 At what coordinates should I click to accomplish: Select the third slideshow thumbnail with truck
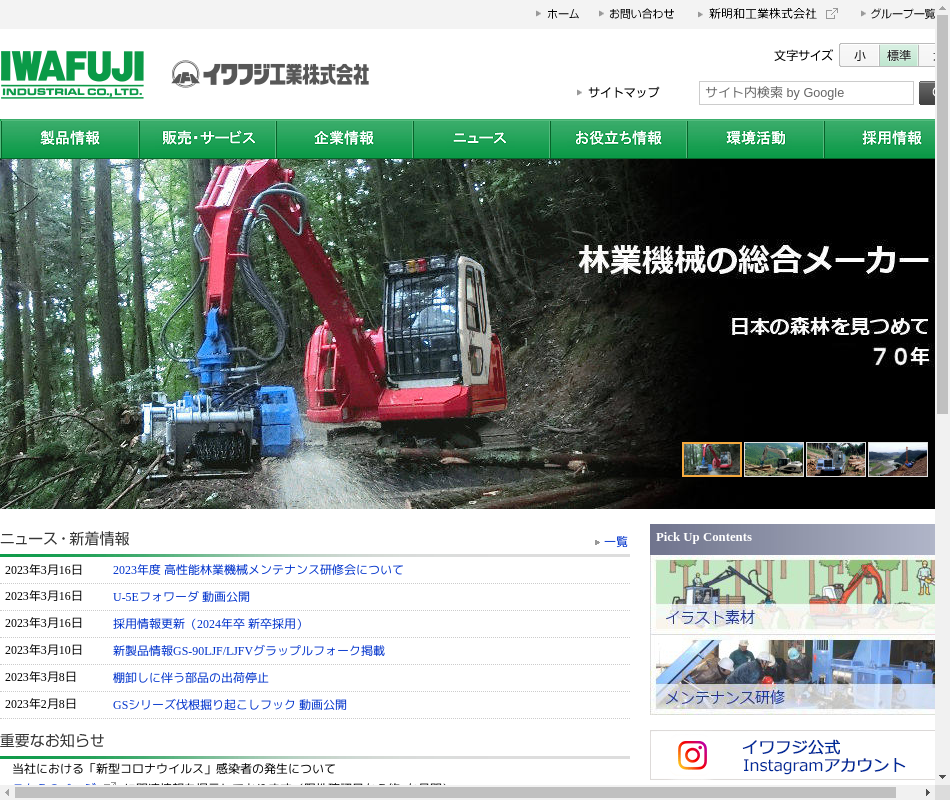[835, 459]
